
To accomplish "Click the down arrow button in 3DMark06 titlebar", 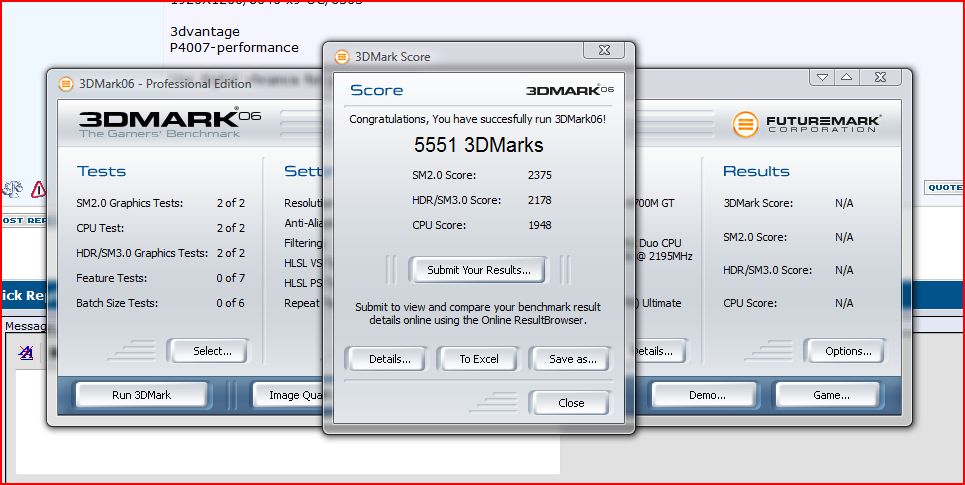I will click(x=822, y=77).
